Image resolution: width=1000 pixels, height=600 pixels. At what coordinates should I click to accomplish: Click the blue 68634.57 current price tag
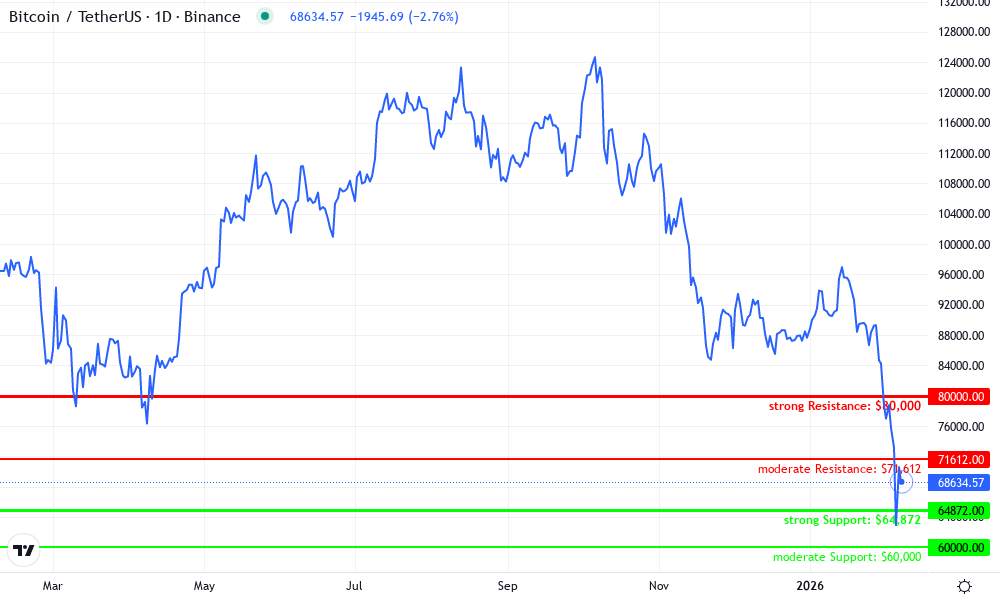(x=959, y=483)
